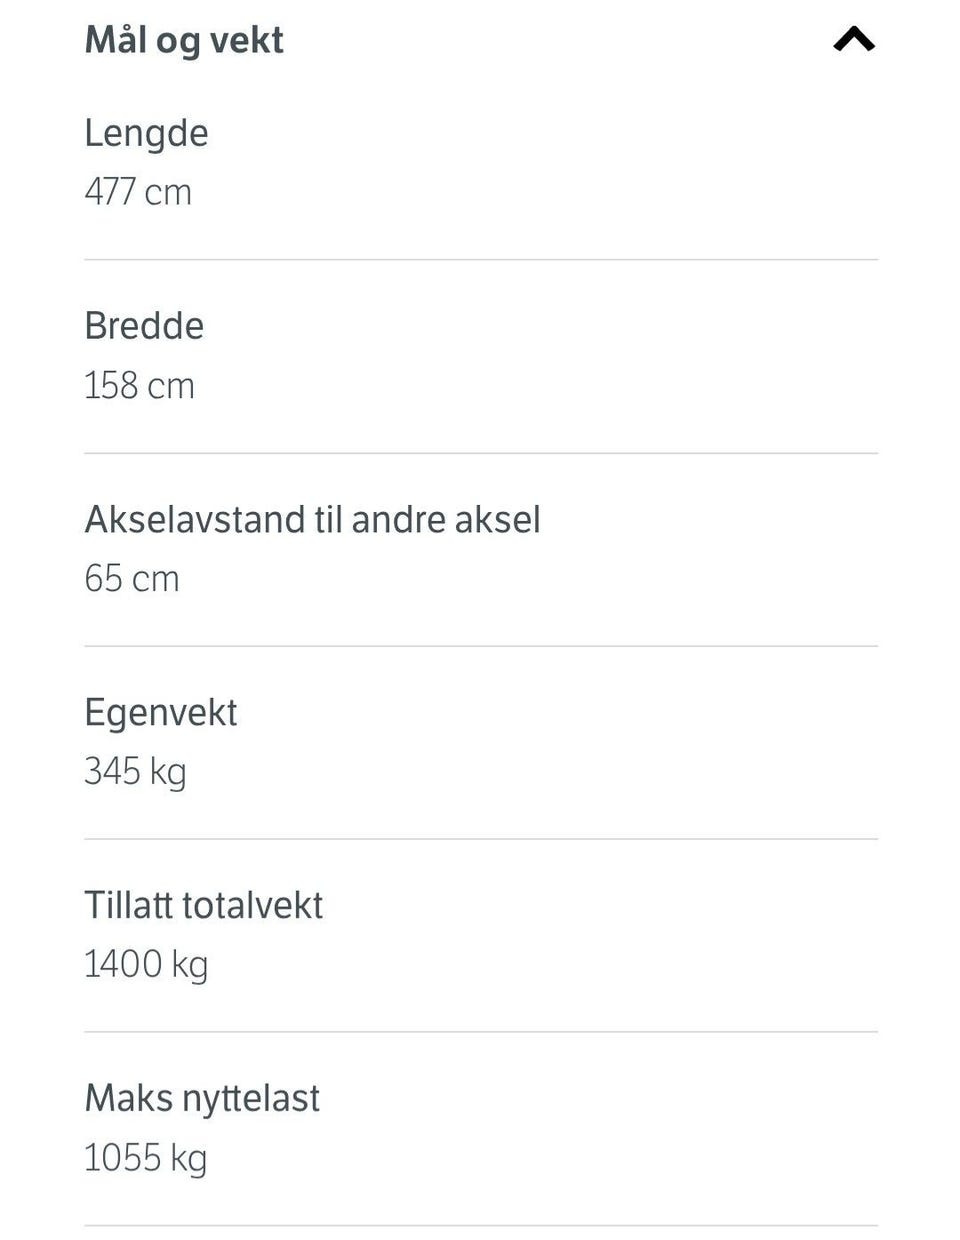
Task: Click the 1400 kg total weight value
Action: [146, 965]
